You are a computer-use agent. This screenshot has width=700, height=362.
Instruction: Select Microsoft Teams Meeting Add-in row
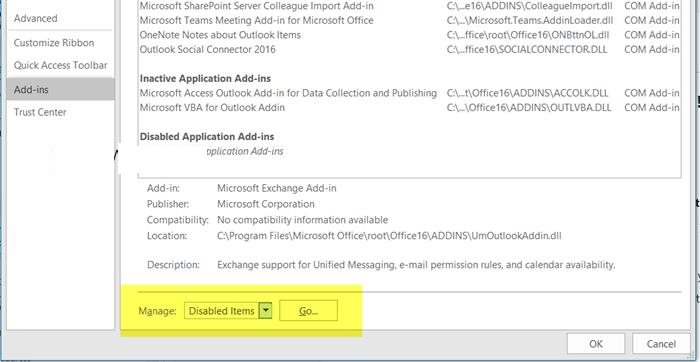(257, 21)
